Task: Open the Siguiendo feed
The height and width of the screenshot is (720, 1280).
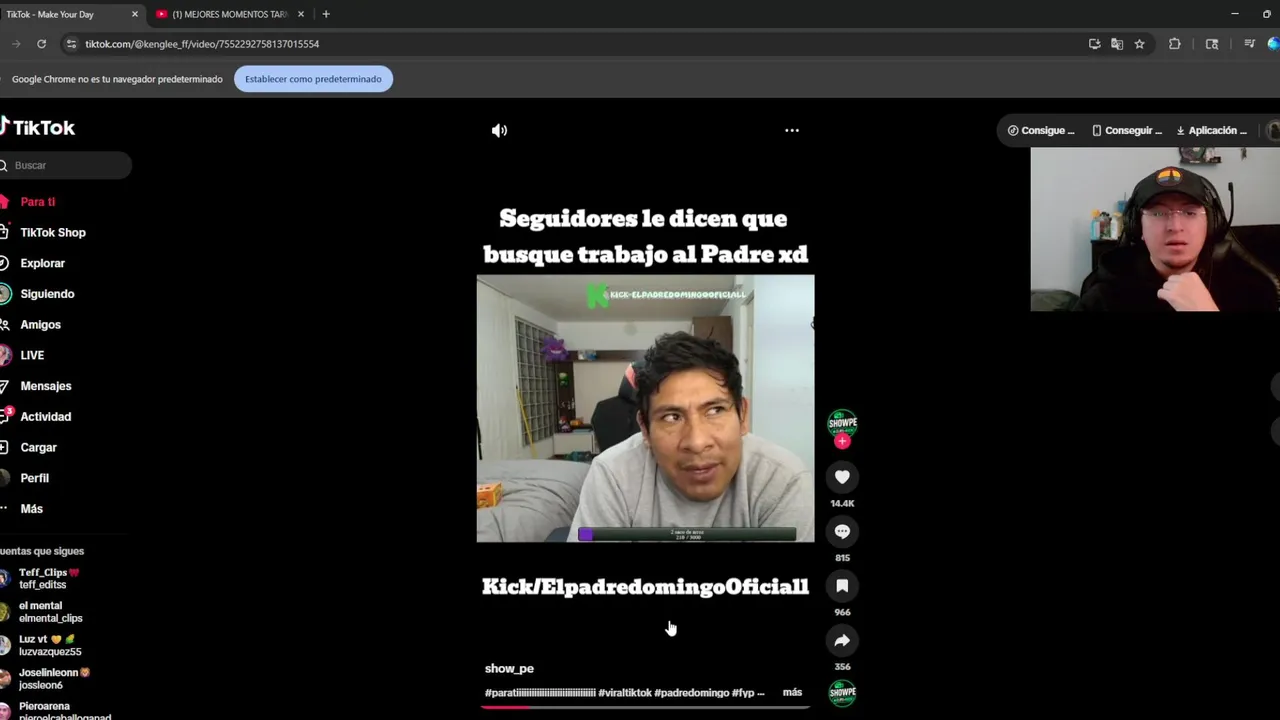Action: tap(47, 294)
